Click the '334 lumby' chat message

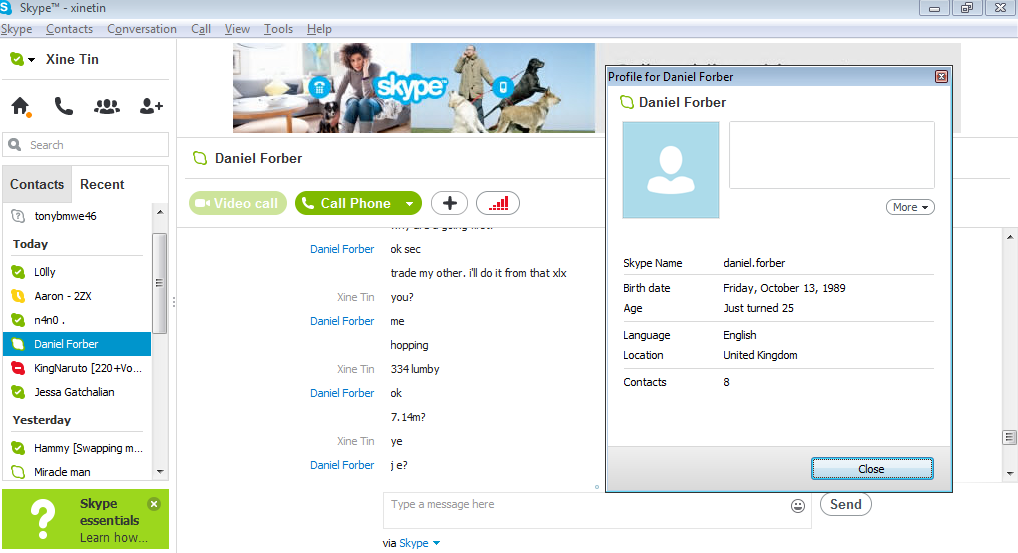[415, 369]
